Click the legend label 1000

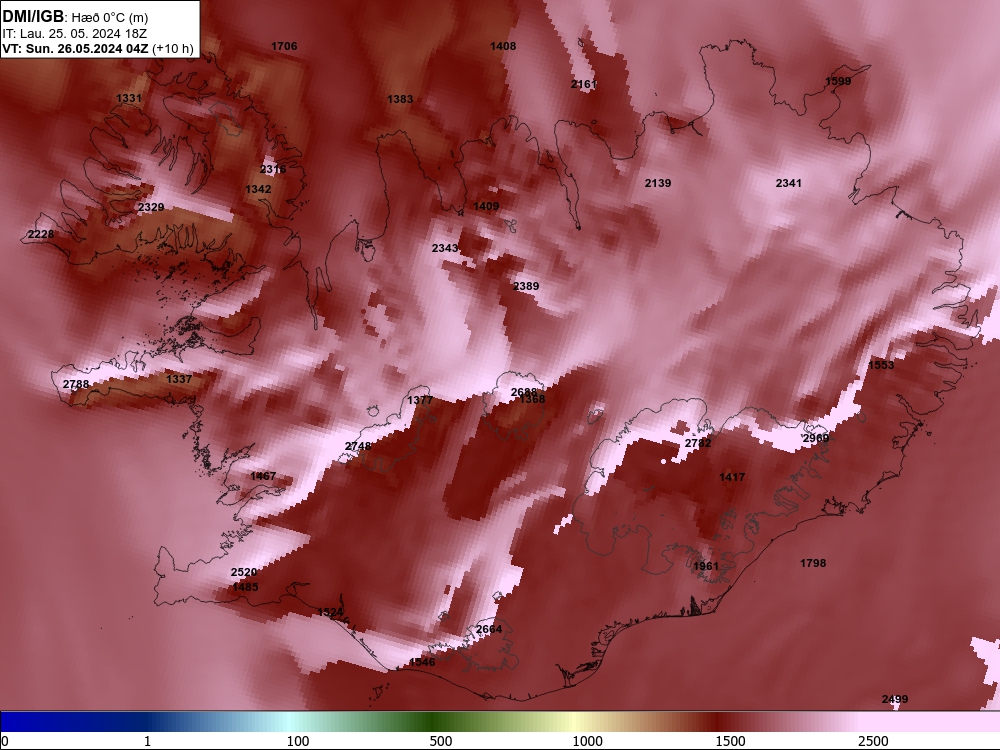pos(587,741)
